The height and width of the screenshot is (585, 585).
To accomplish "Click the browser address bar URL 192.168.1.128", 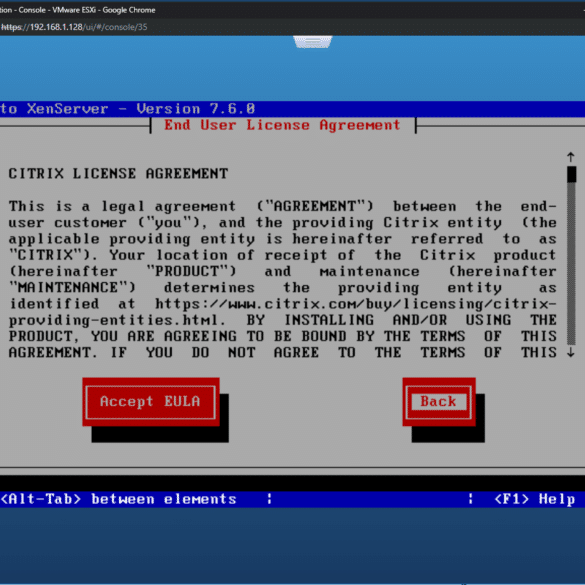I will coord(74,27).
